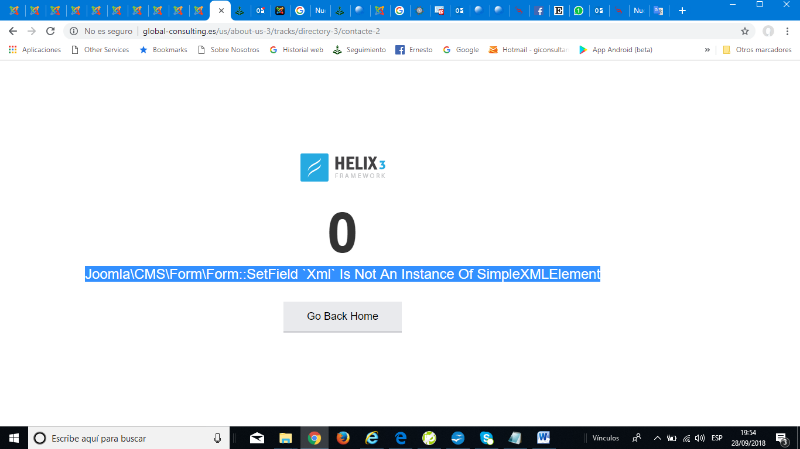Screen dimensions: 800x449
Task: Open the Vínculos toolbar on the taskbar
Action: (x=606, y=438)
